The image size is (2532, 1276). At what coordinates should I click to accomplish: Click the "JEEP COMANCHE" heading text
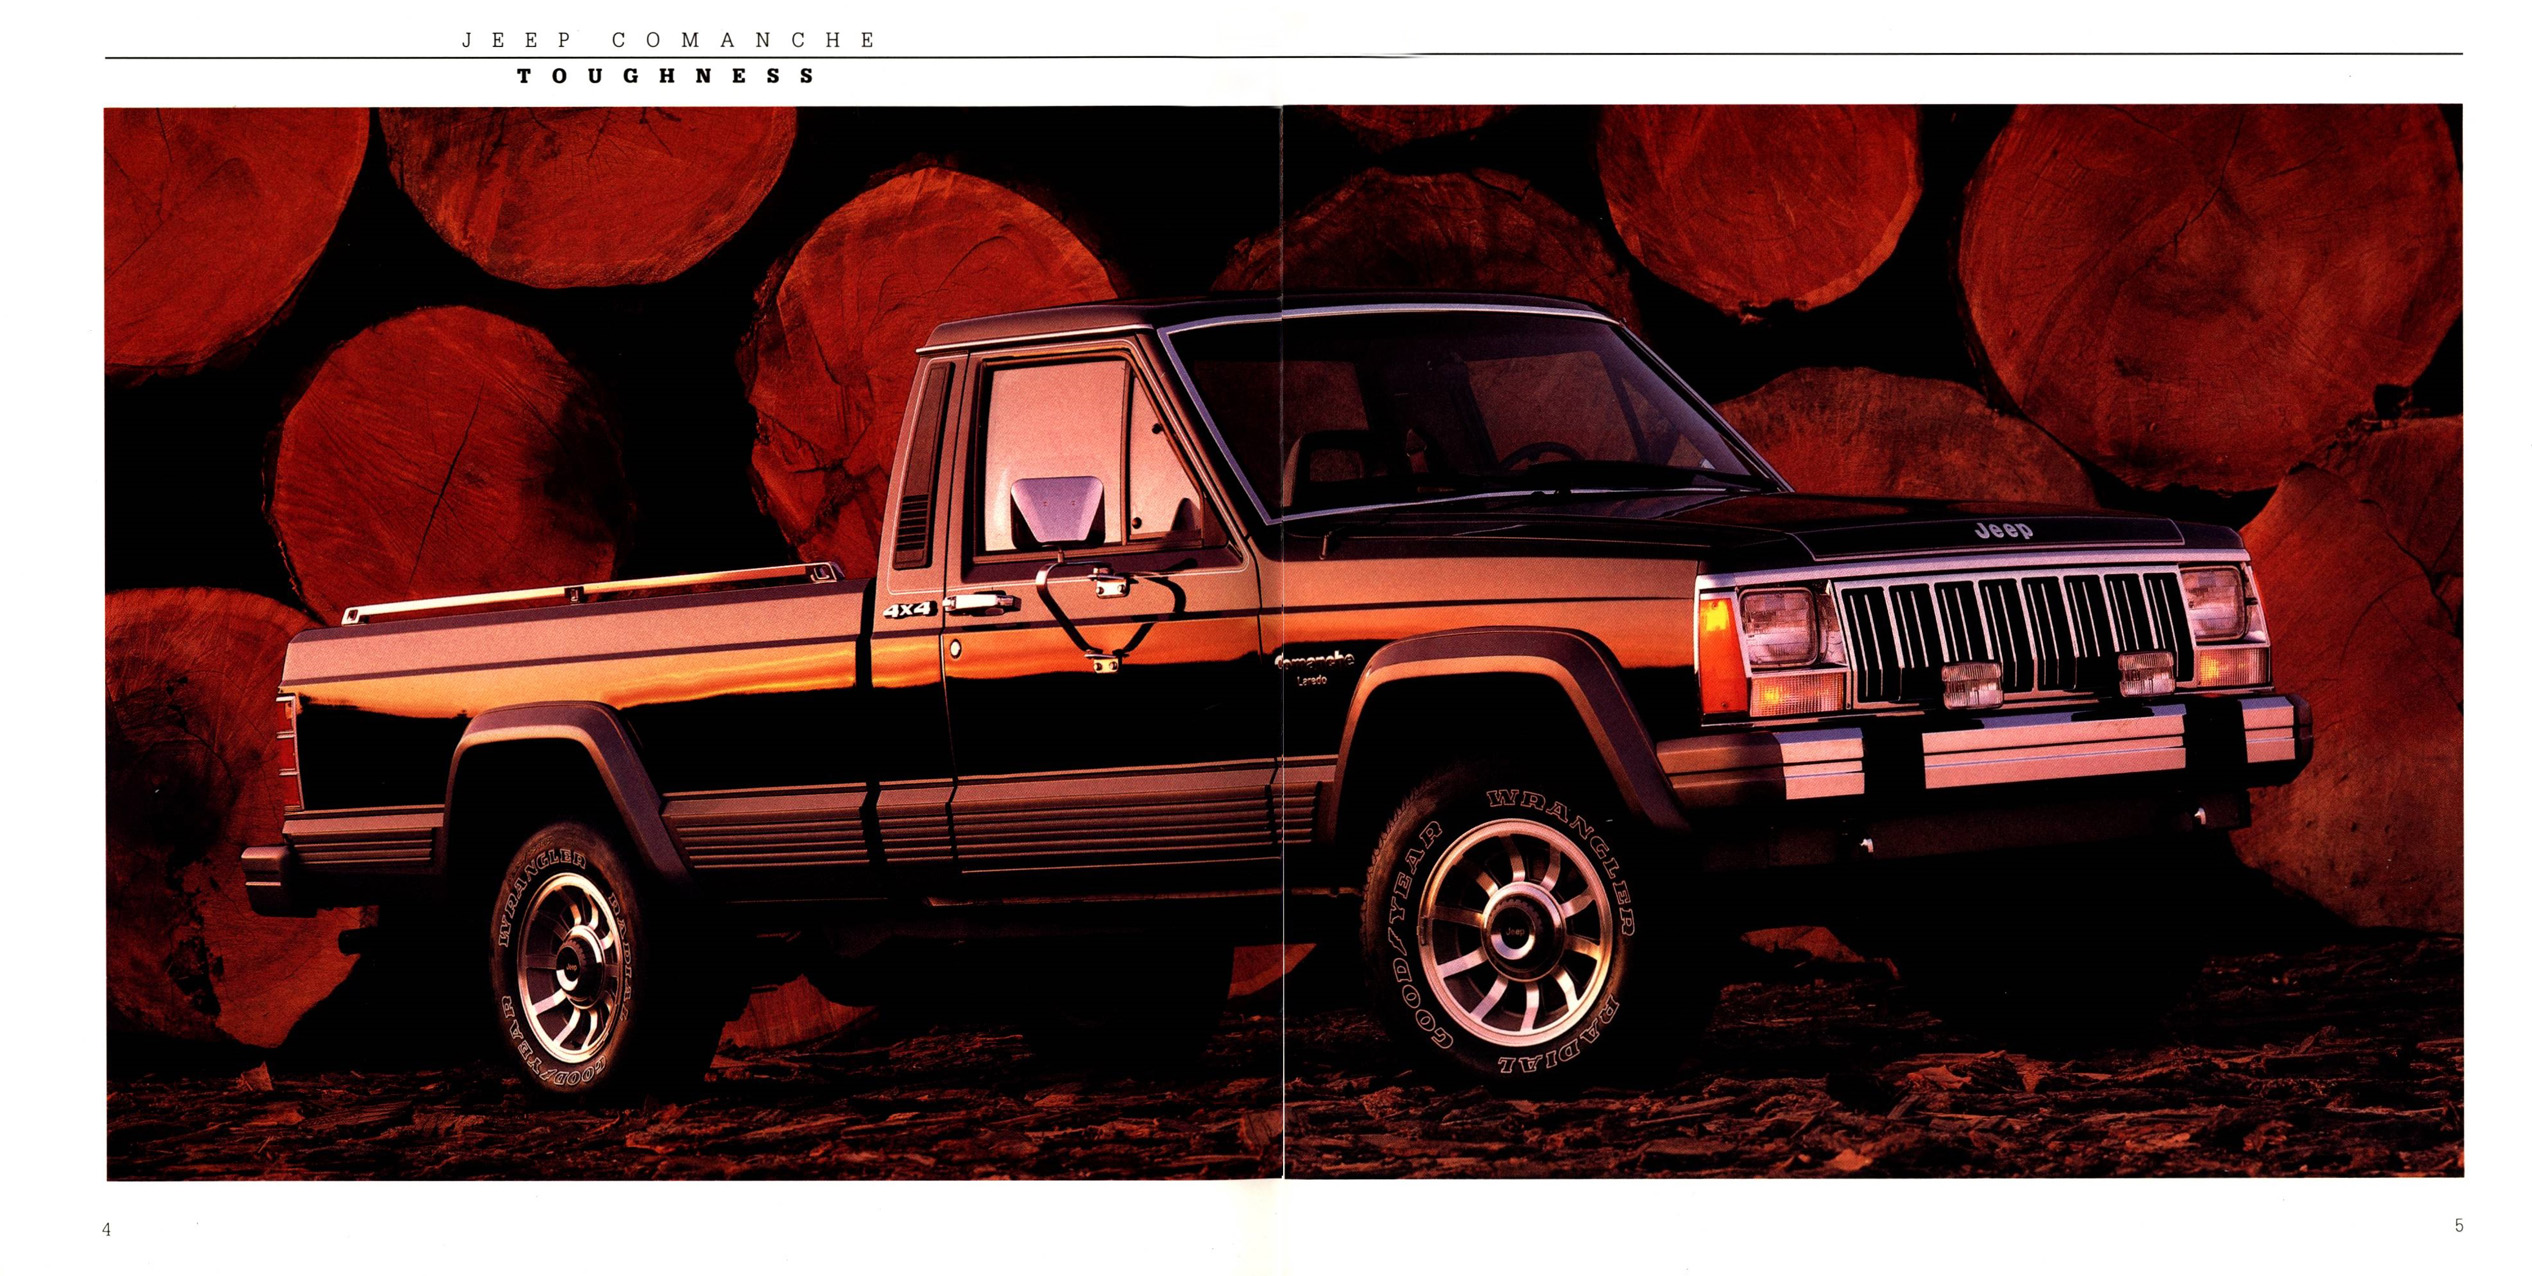pos(669,40)
